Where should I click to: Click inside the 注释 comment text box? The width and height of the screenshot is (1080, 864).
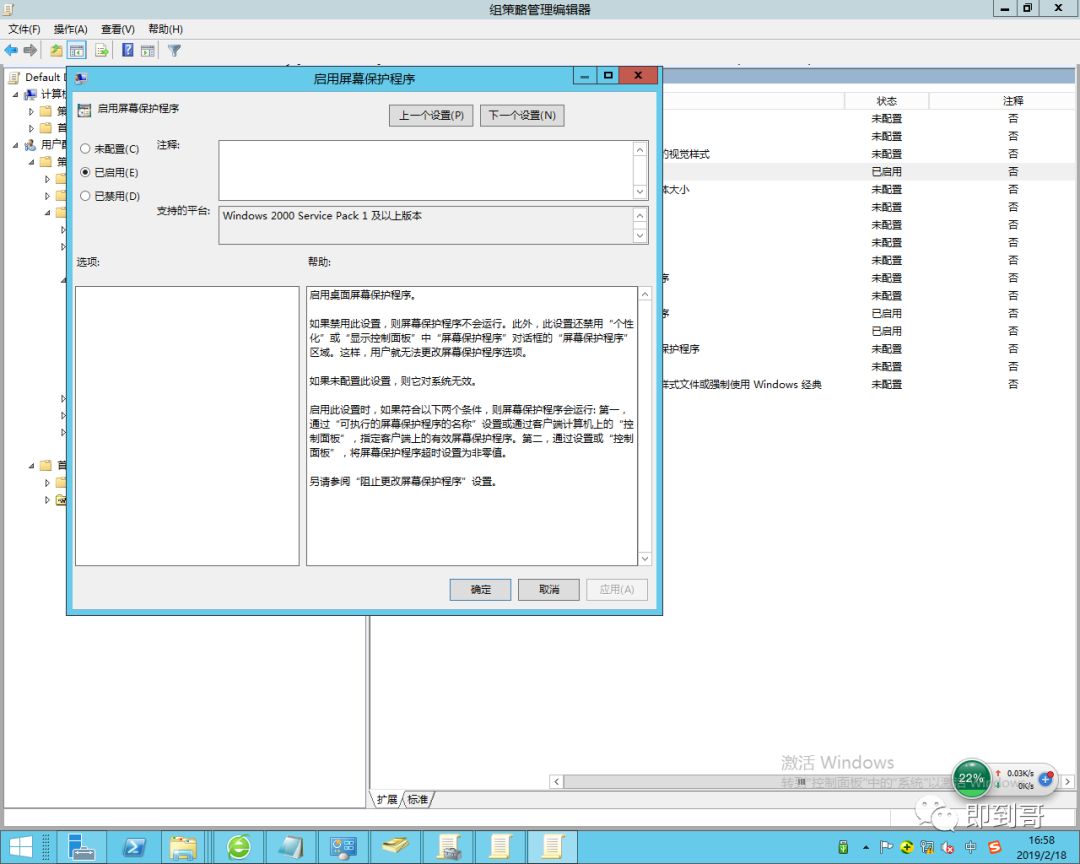point(426,170)
